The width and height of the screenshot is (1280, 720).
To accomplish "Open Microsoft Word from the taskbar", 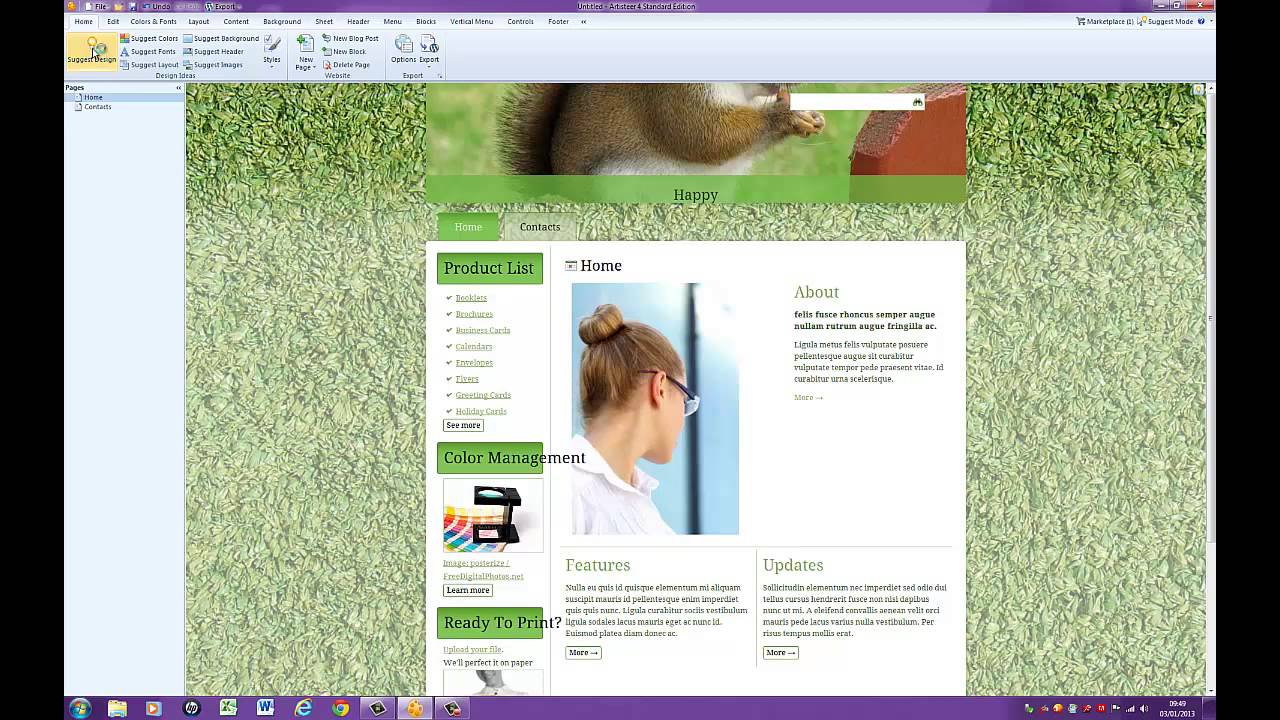I will click(x=266, y=708).
